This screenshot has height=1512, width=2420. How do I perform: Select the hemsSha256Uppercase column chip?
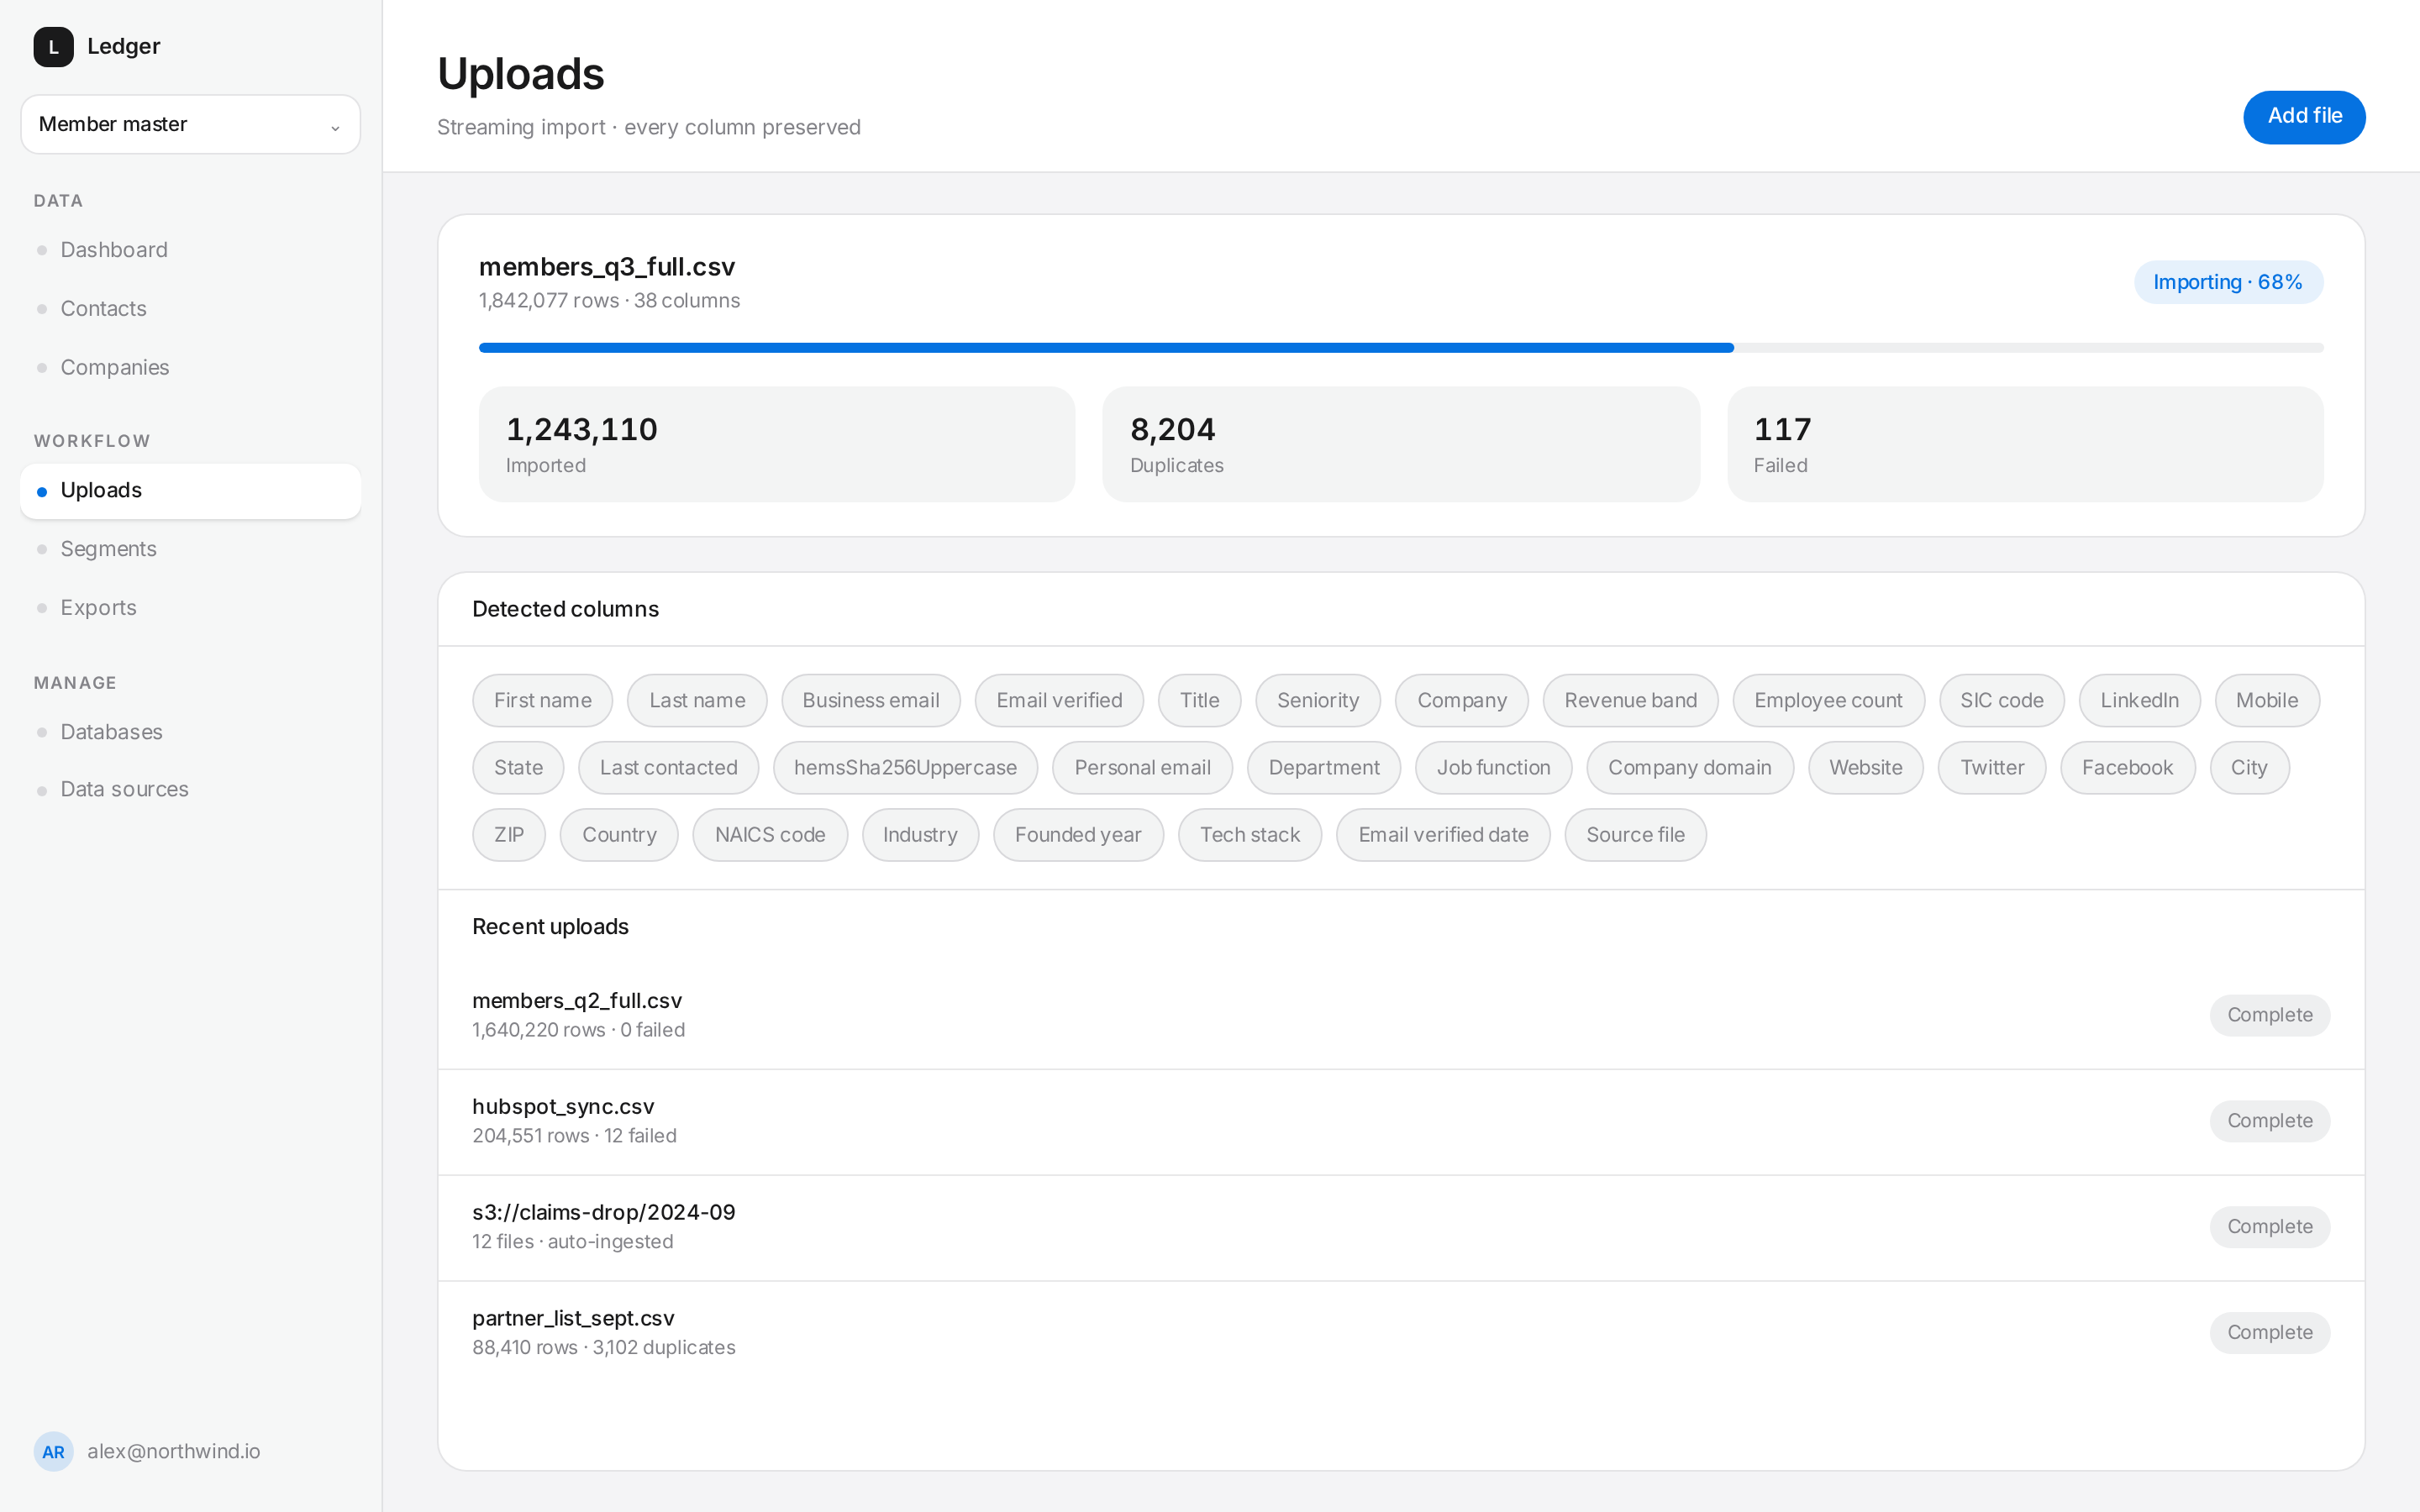(x=905, y=768)
